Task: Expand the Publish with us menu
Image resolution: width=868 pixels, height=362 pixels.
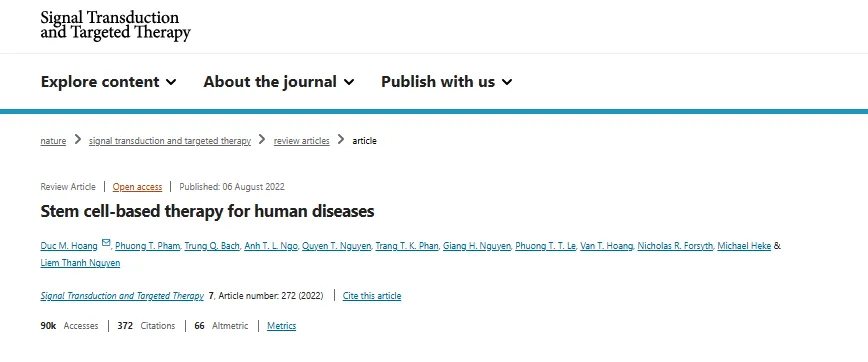Action: 447,82
